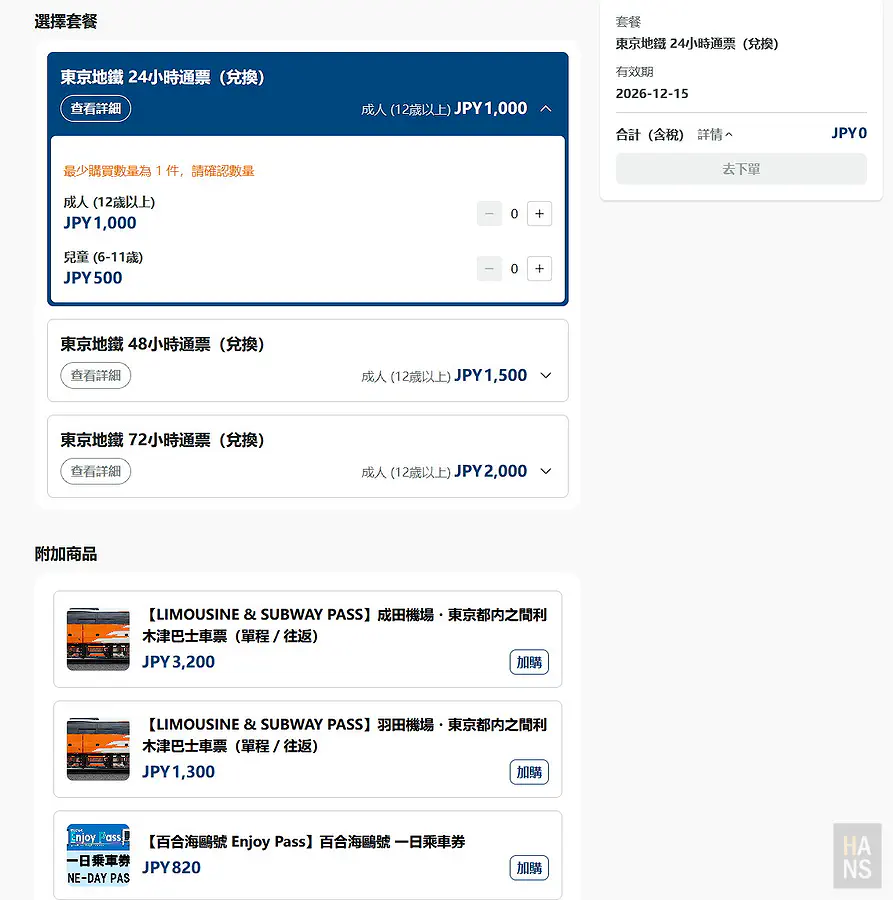This screenshot has height=900, width=893.
Task: Open 查看詳細 for 24小時通票
Action: [95, 108]
